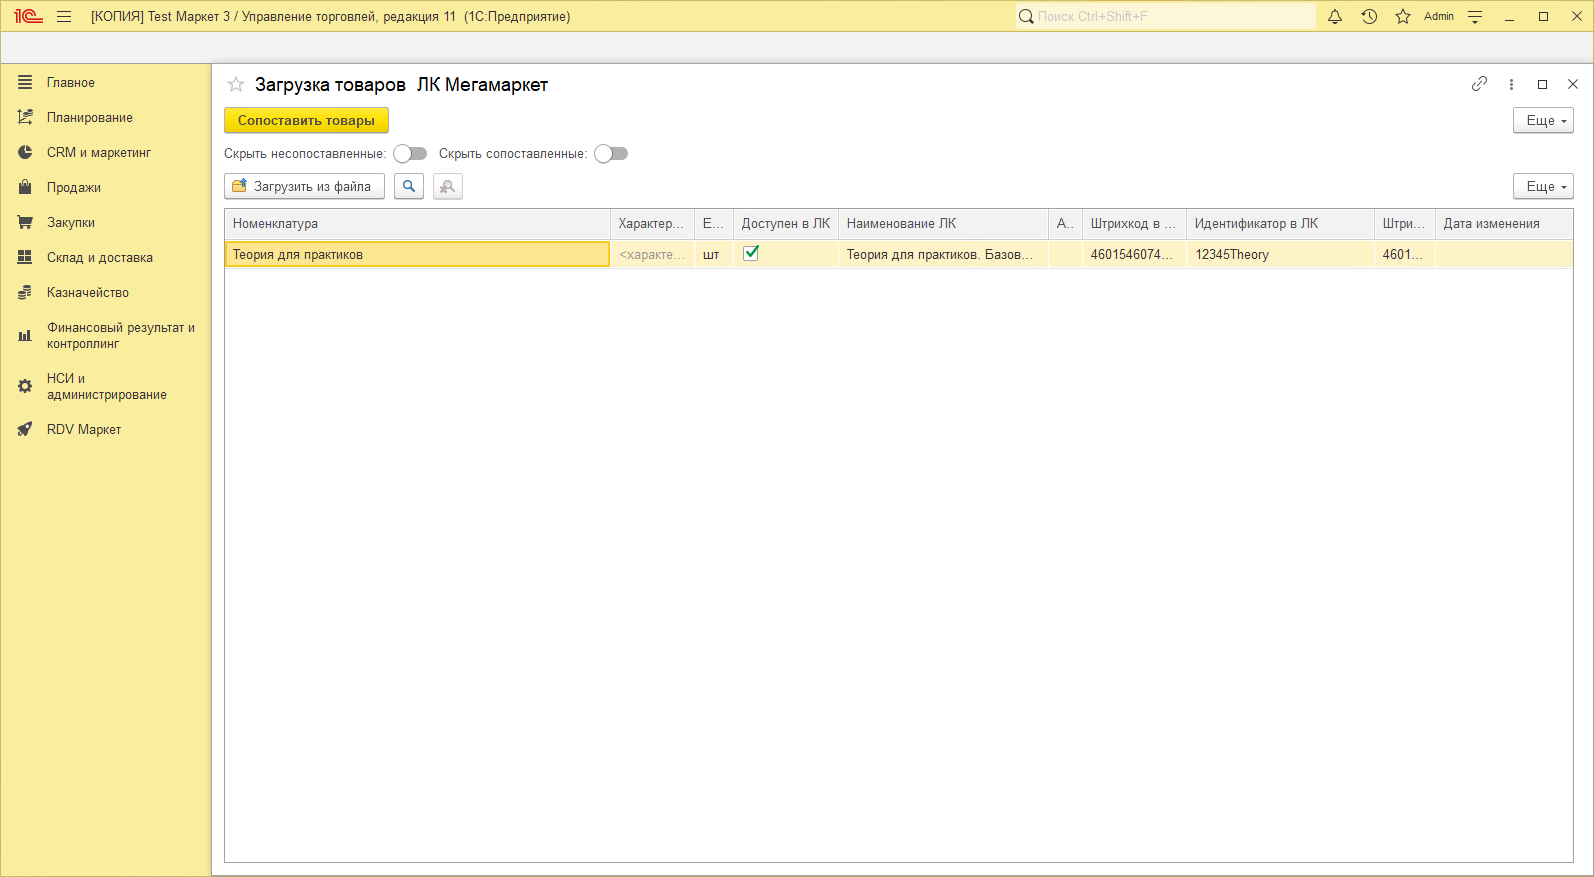This screenshot has width=1594, height=877.
Task: Open service settings icon next to Admin
Action: coord(1475,16)
